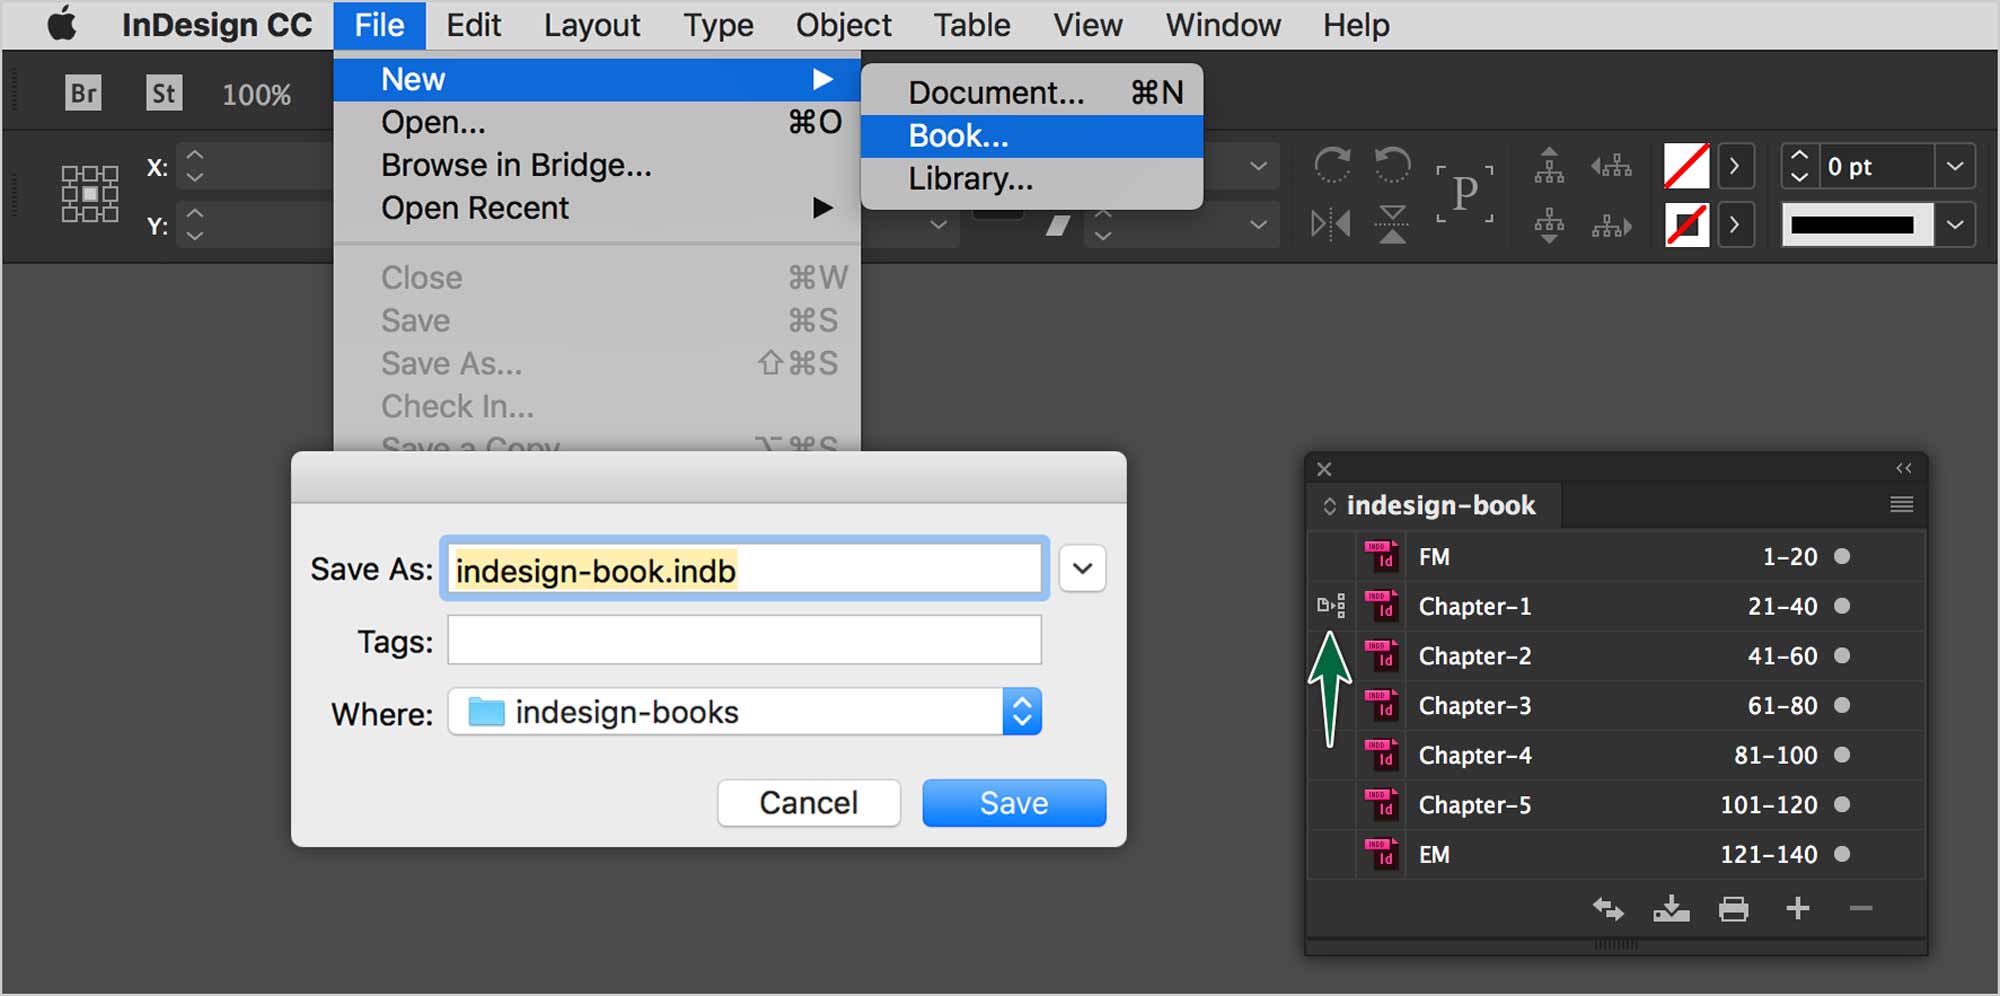Select the reference point locator grid
2000x996 pixels.
(90, 194)
